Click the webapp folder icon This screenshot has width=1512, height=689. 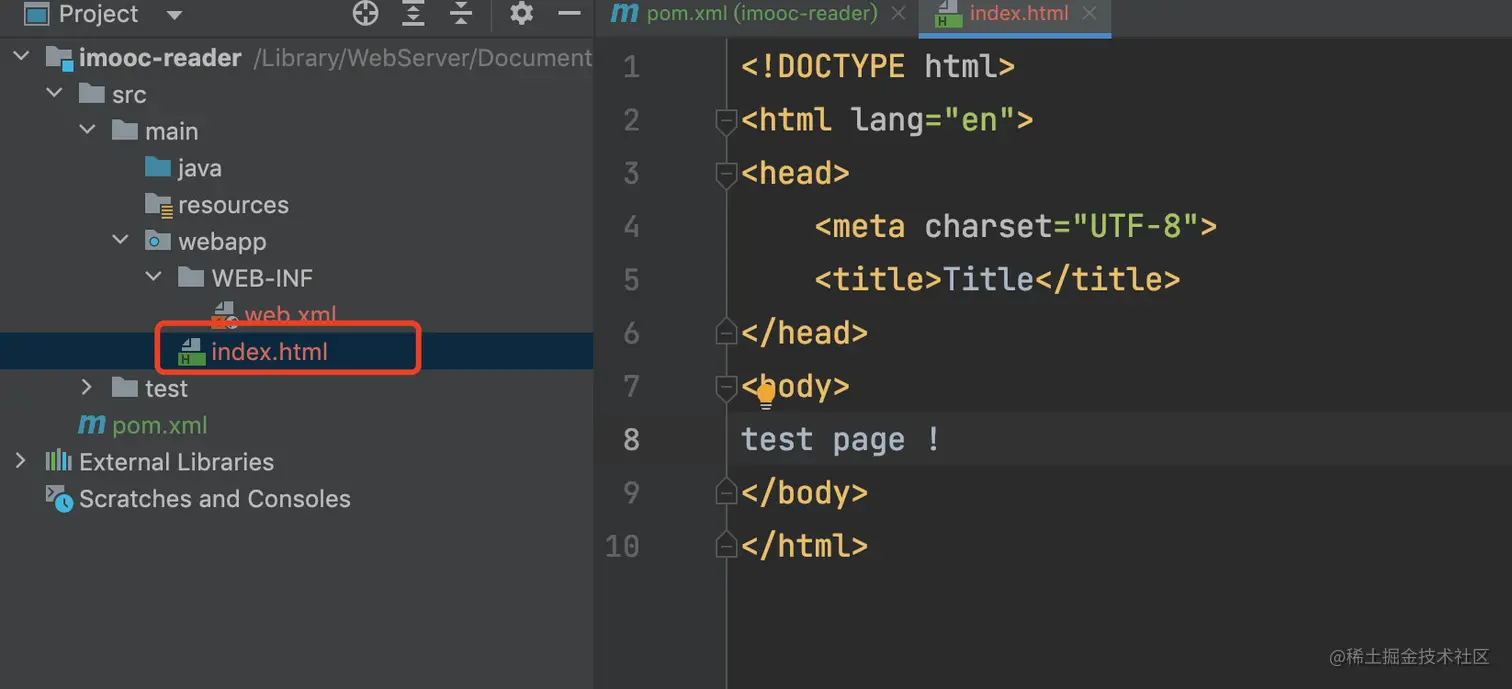pos(158,241)
